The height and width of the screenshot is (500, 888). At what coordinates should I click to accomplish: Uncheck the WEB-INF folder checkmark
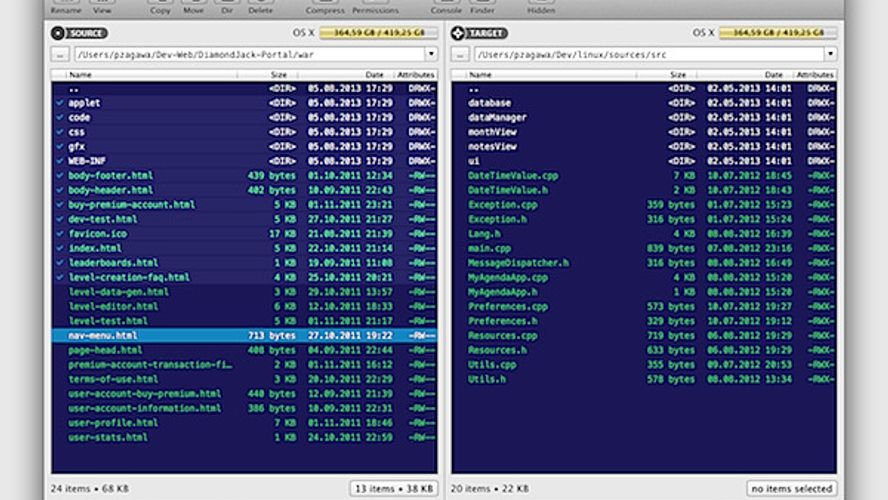click(59, 161)
